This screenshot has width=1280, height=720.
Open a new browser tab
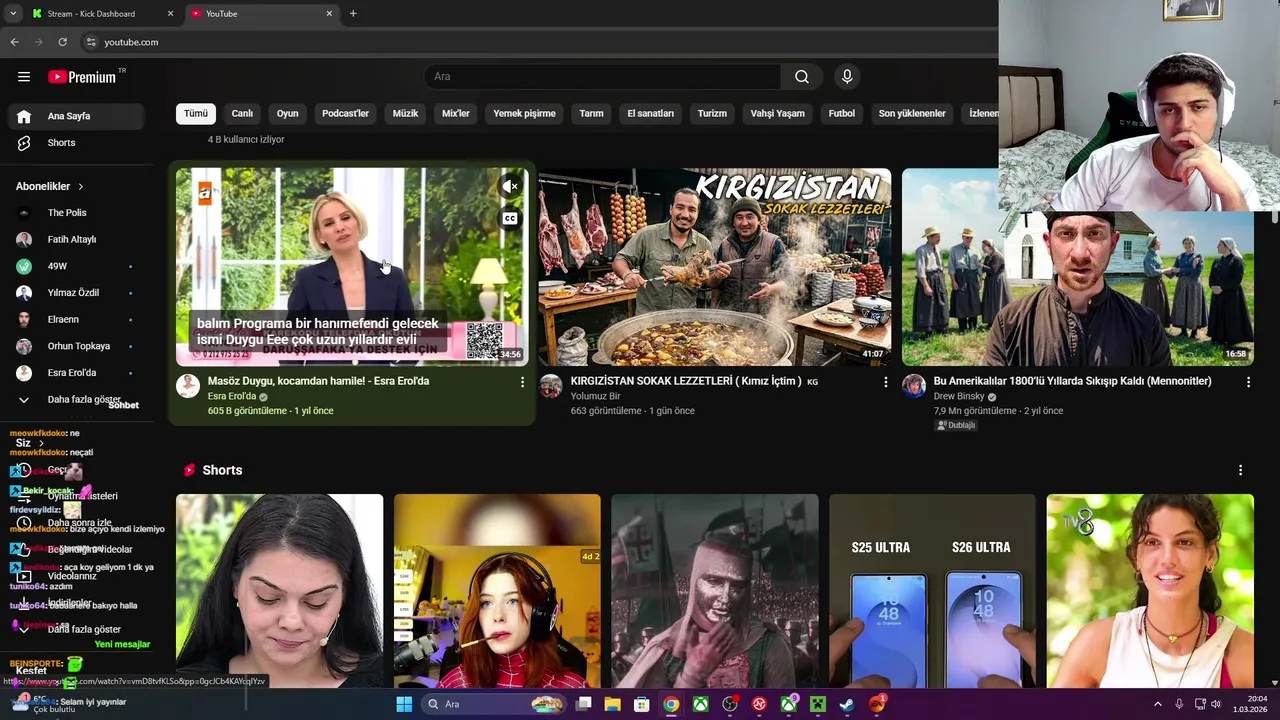353,14
